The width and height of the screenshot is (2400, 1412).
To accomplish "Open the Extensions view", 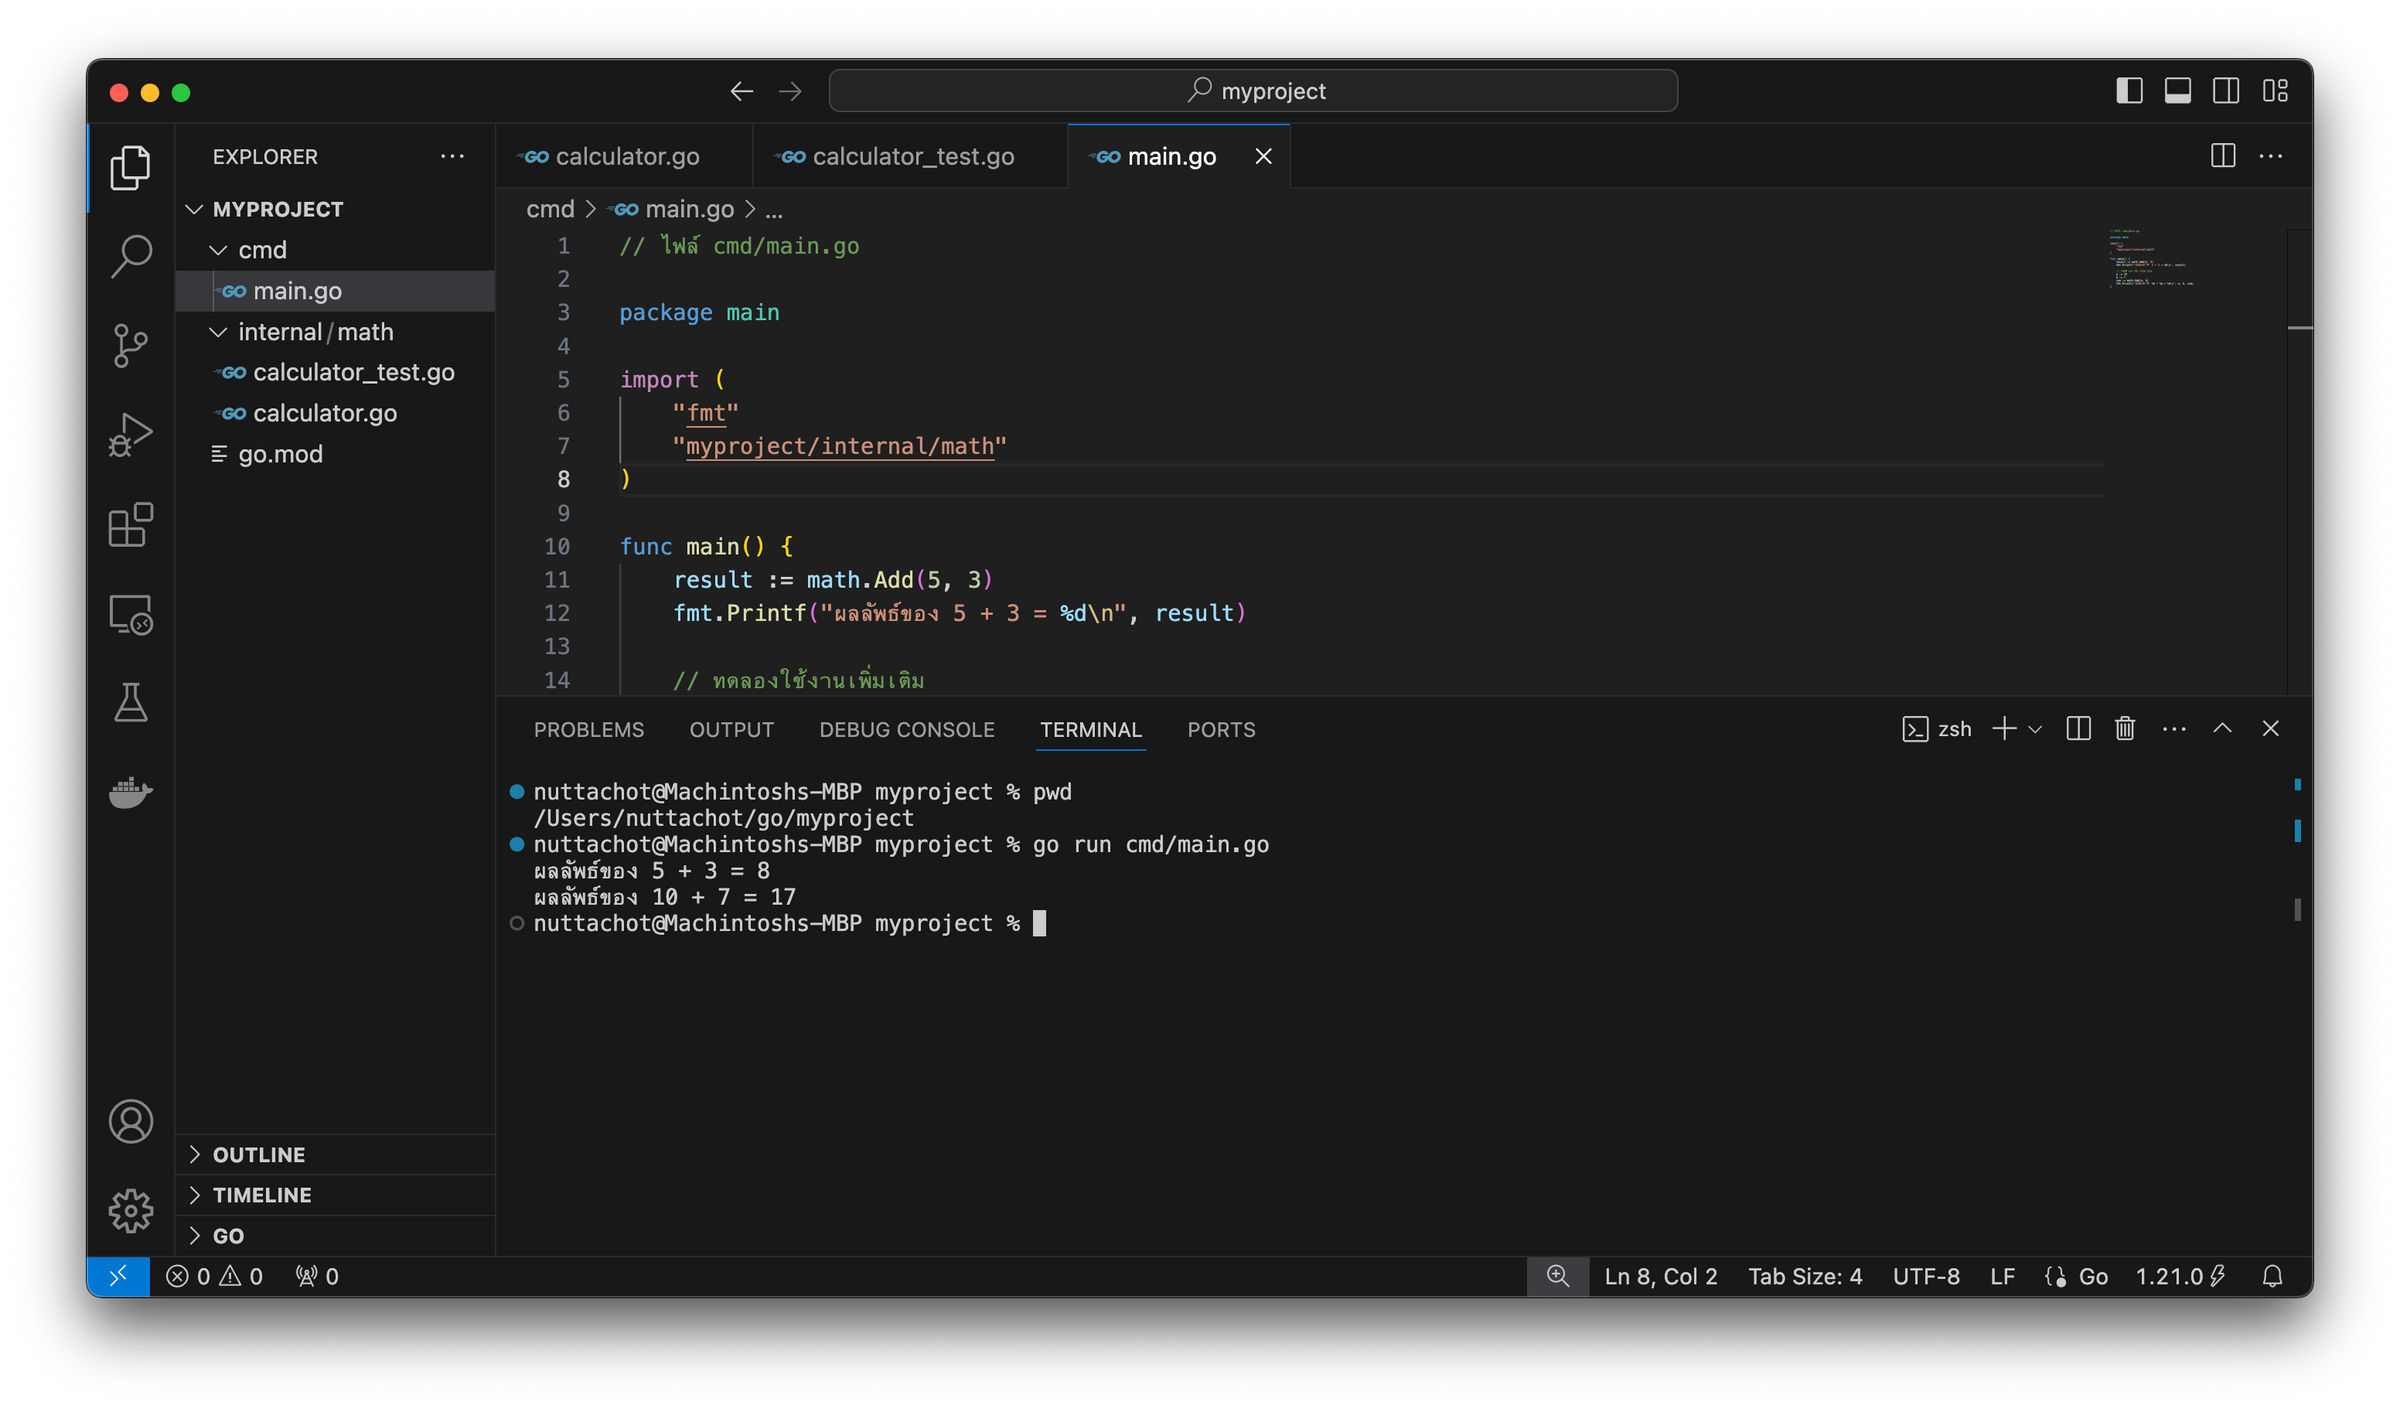I will (130, 524).
